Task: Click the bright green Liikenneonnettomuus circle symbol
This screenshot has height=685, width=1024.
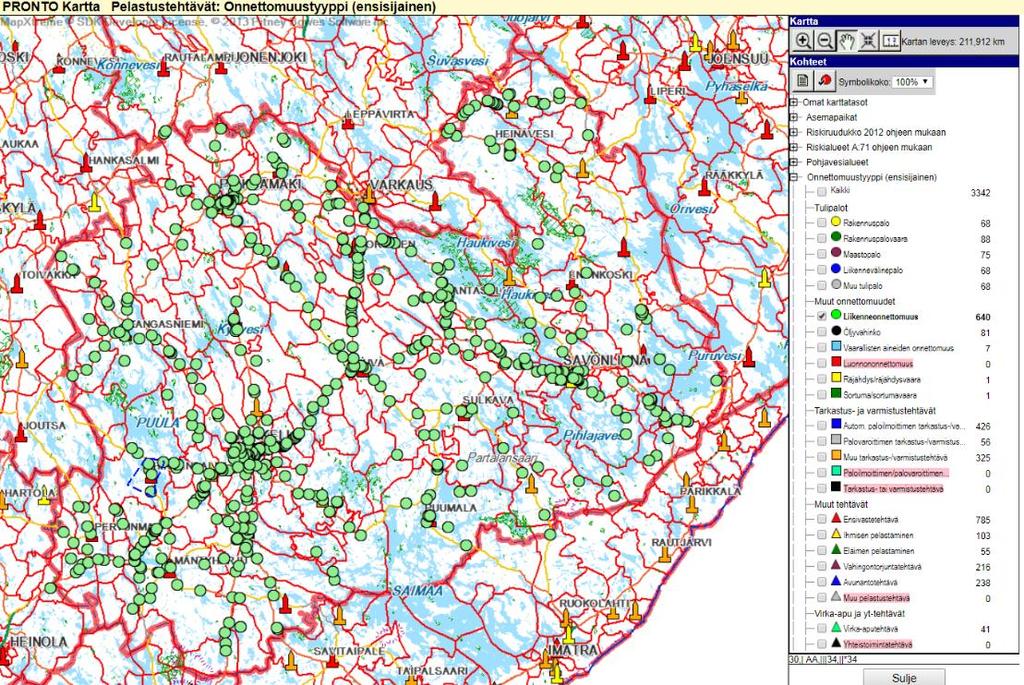Action: [x=836, y=315]
